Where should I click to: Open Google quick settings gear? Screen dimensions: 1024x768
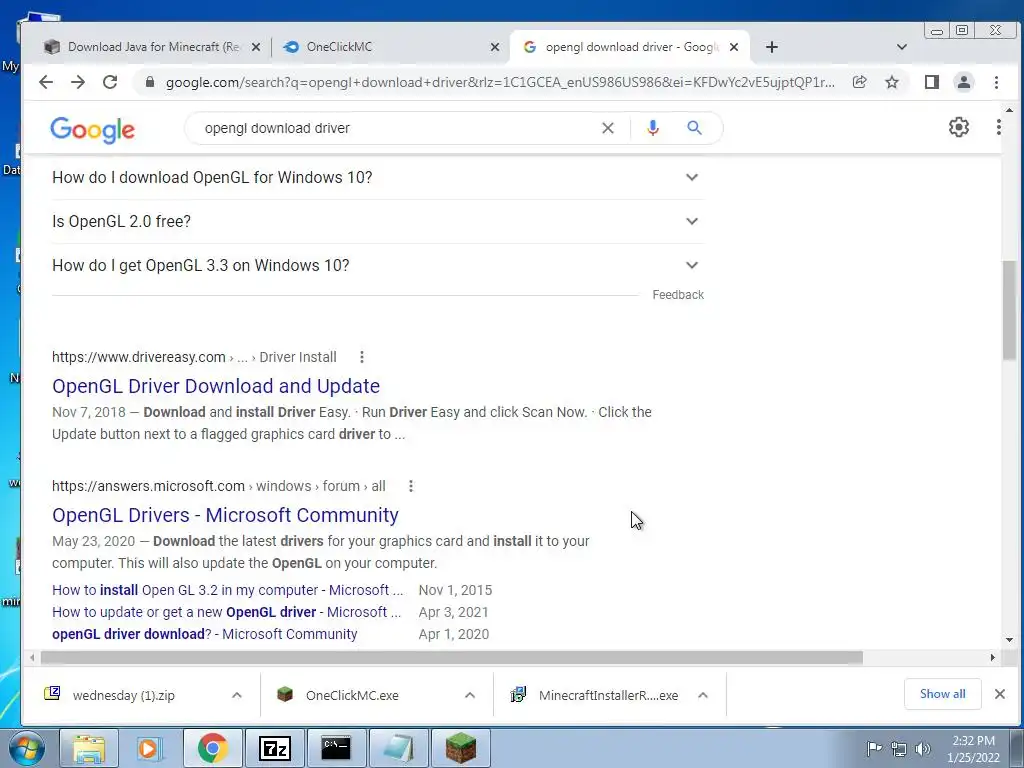959,127
